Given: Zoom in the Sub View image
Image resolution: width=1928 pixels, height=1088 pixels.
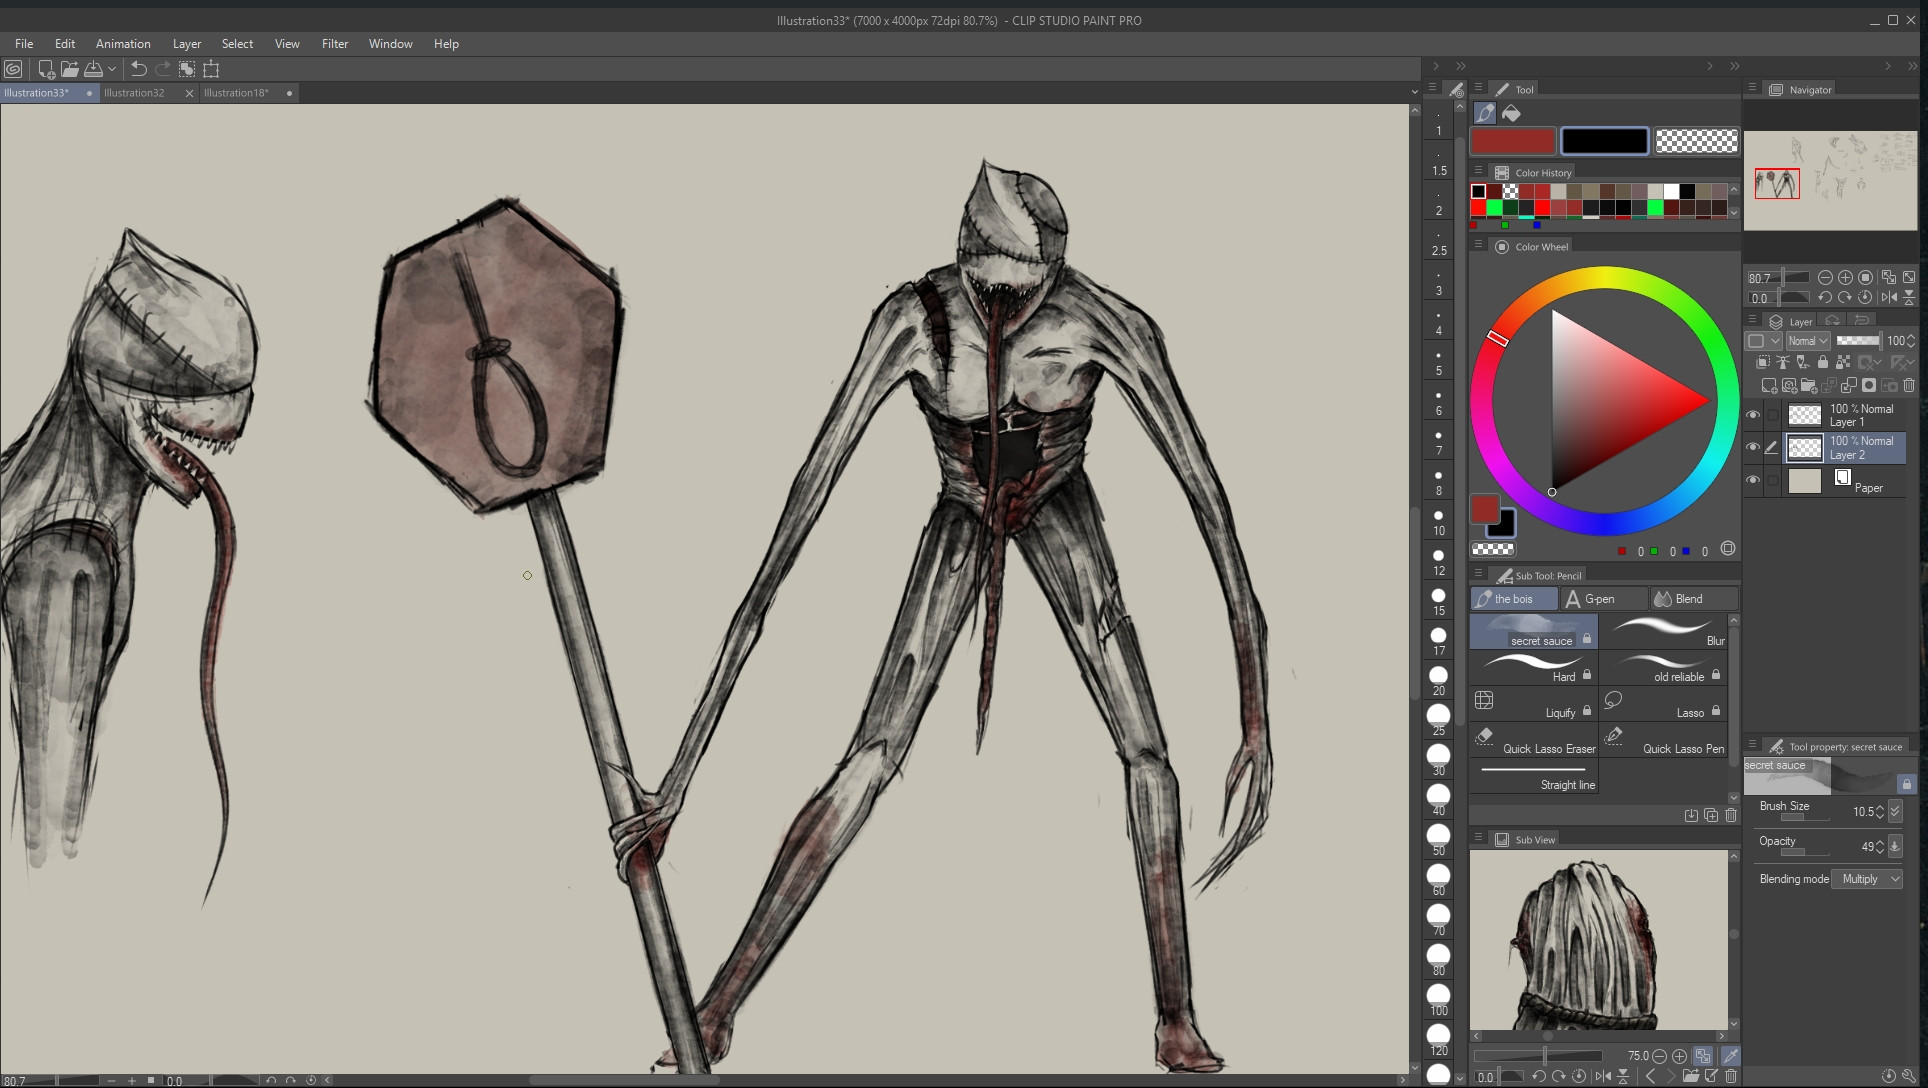Looking at the screenshot, I should 1679,1056.
